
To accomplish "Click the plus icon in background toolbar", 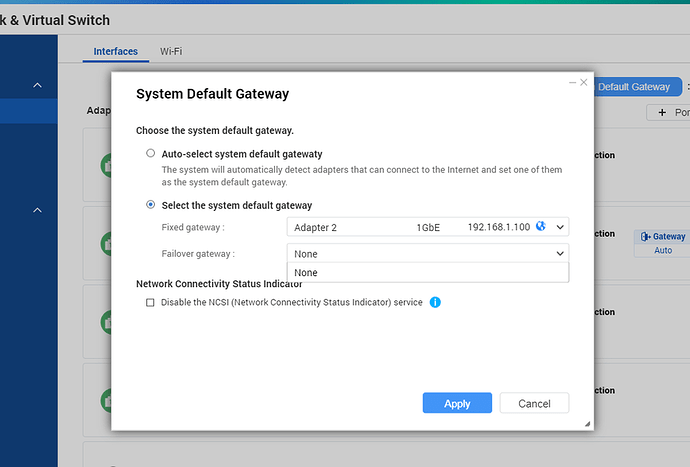I will 662,113.
